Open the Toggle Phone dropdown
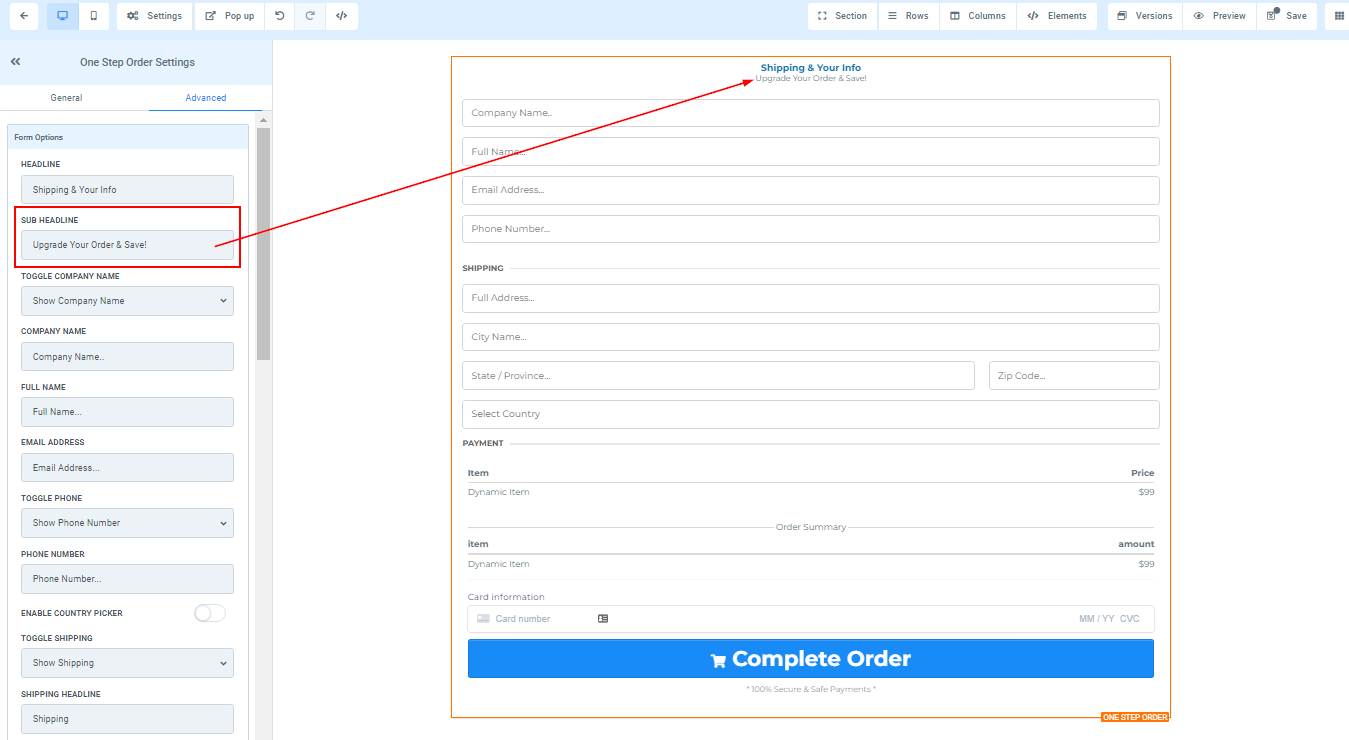Image resolution: width=1349 pixels, height=740 pixels. tap(127, 523)
